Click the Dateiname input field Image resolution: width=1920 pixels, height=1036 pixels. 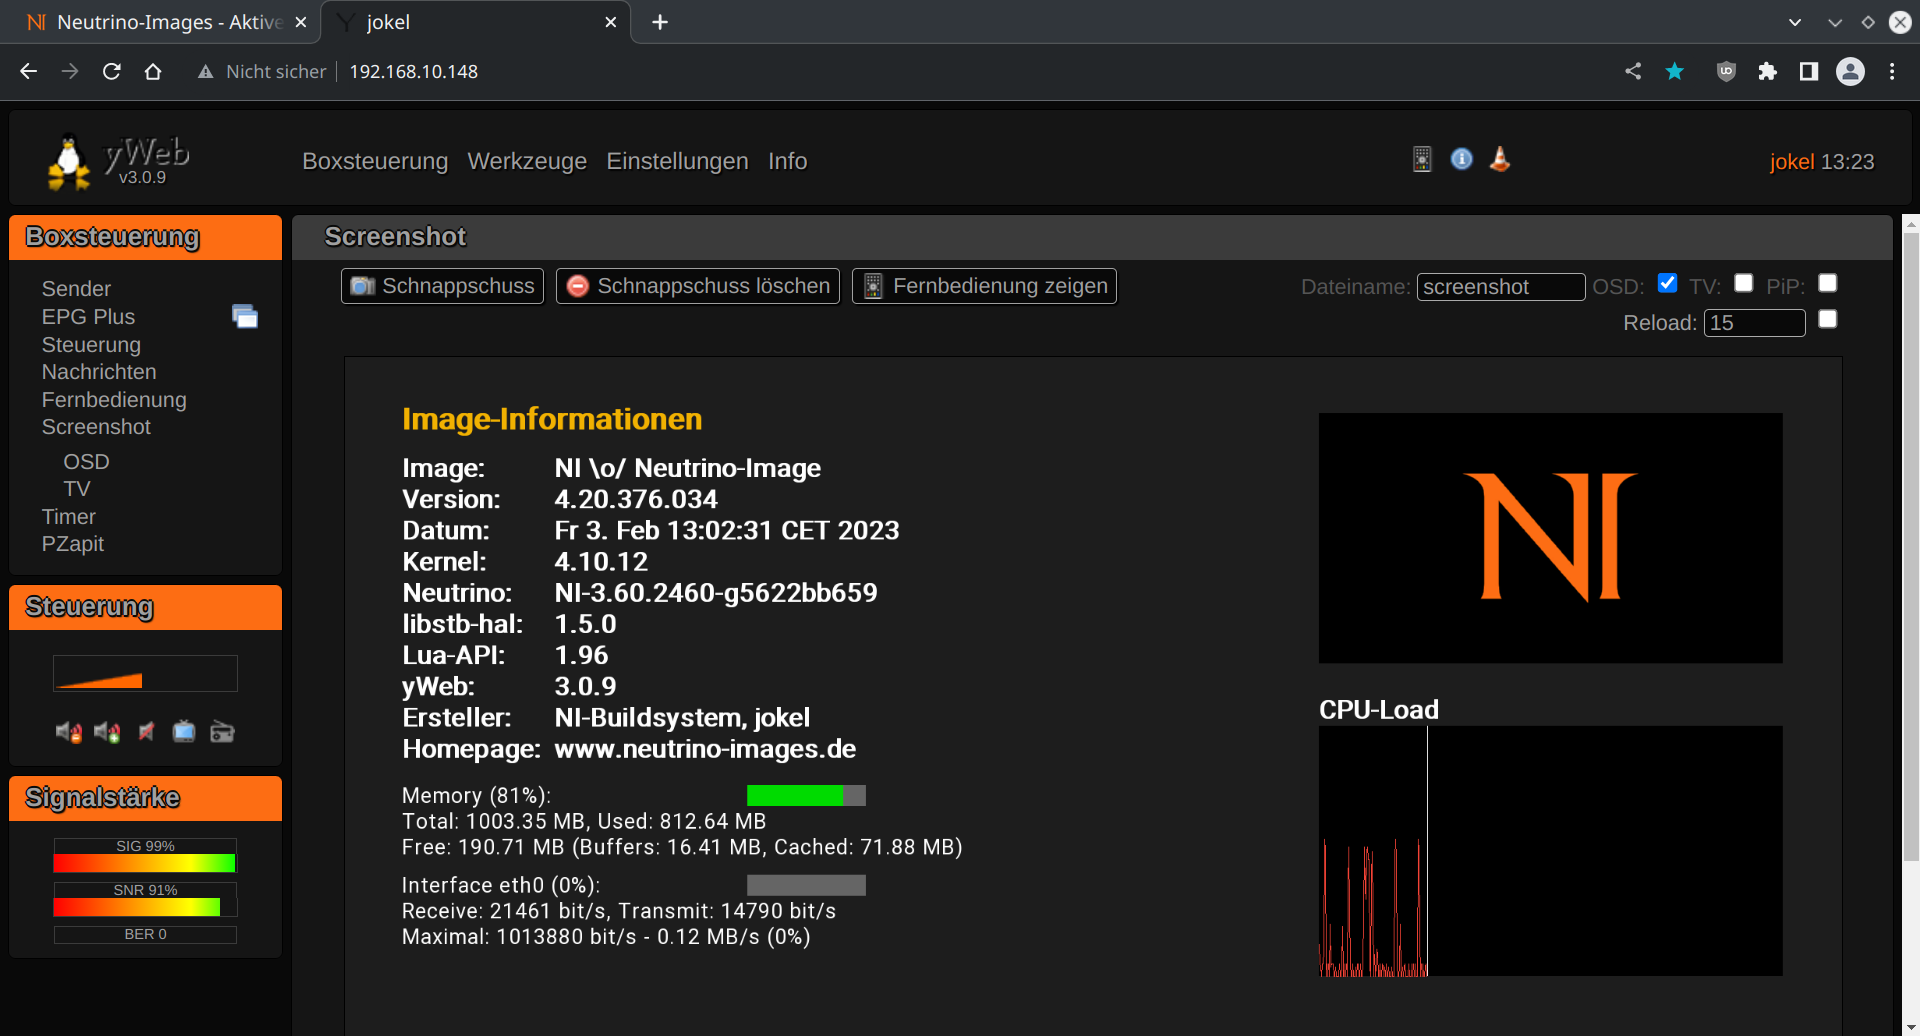[1500, 287]
